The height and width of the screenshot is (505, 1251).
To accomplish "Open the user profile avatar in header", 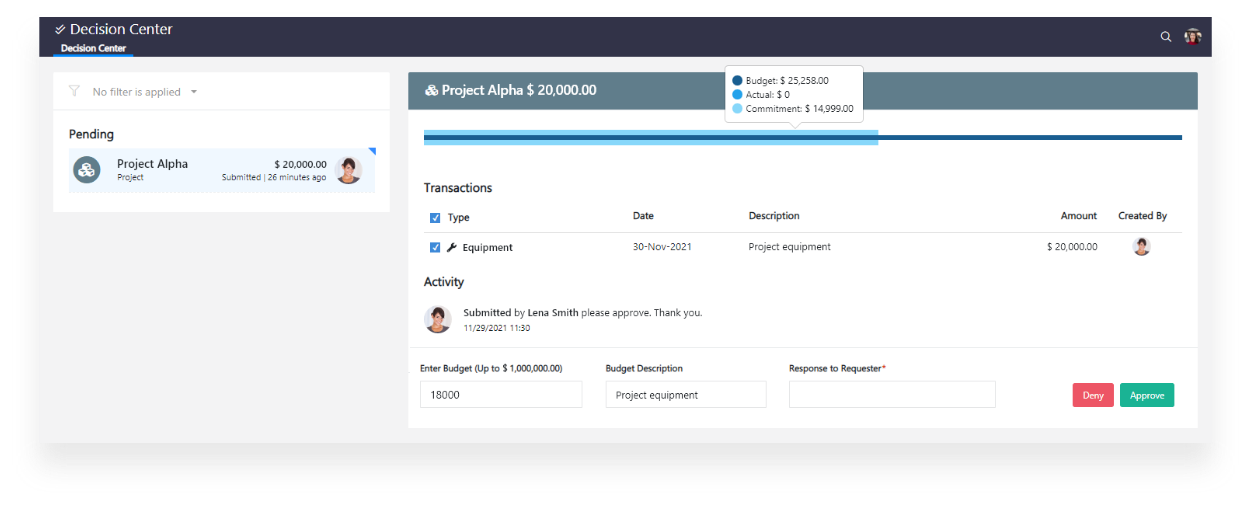I will 1192,37.
